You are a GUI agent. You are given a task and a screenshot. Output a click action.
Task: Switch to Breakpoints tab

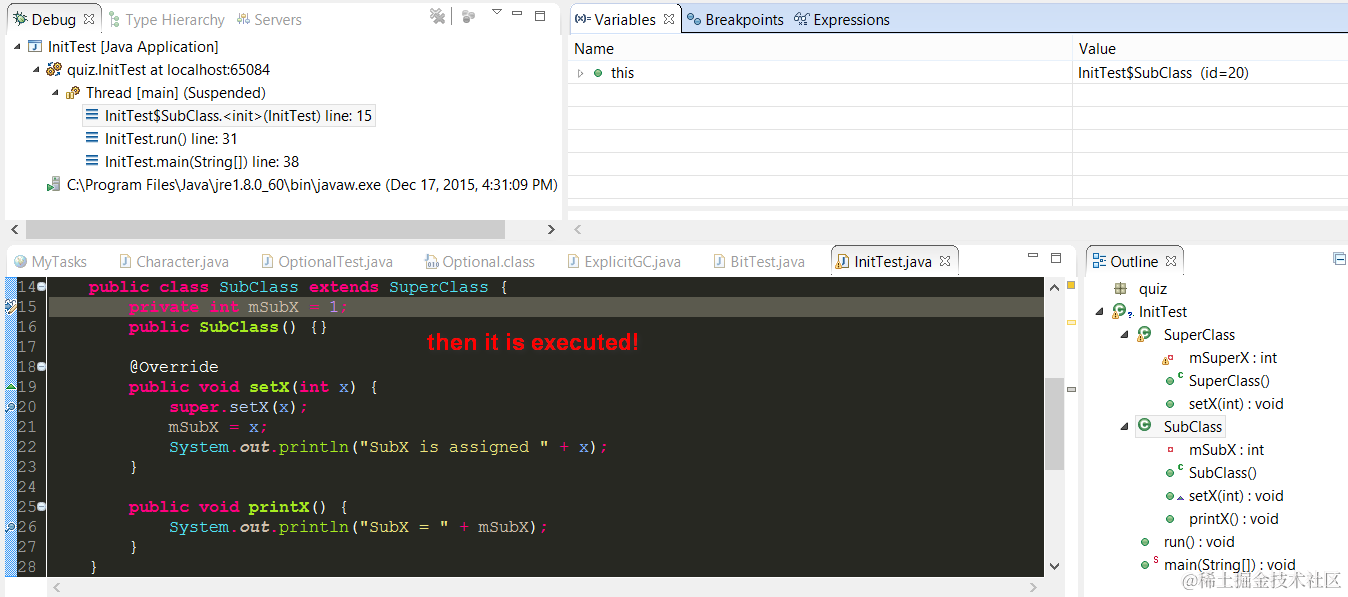[735, 19]
